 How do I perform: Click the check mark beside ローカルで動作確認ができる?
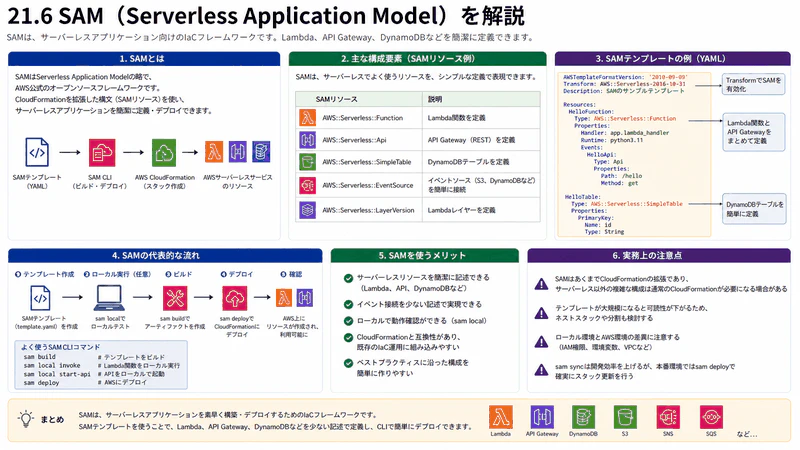coord(348,321)
